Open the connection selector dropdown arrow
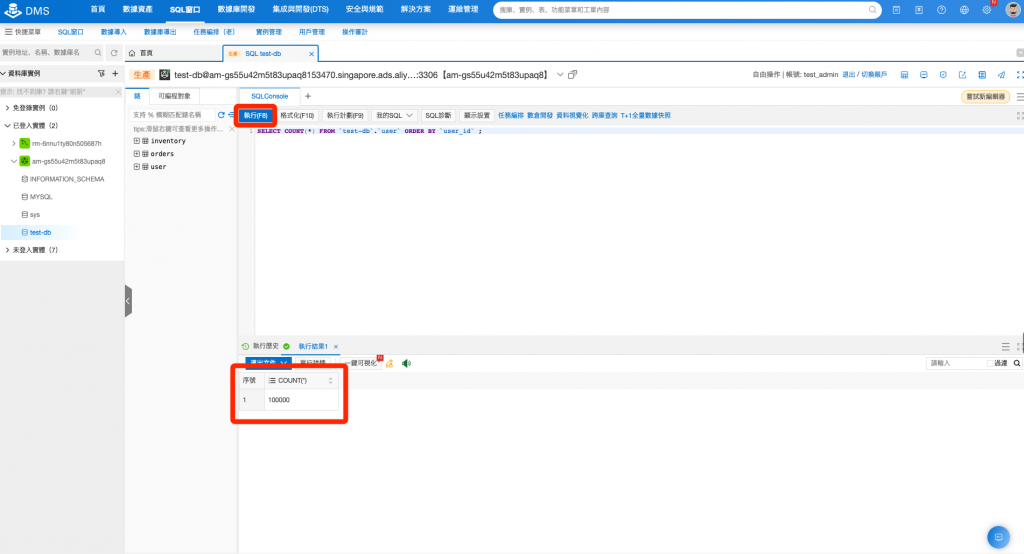This screenshot has height=554, width=1024. (560, 74)
